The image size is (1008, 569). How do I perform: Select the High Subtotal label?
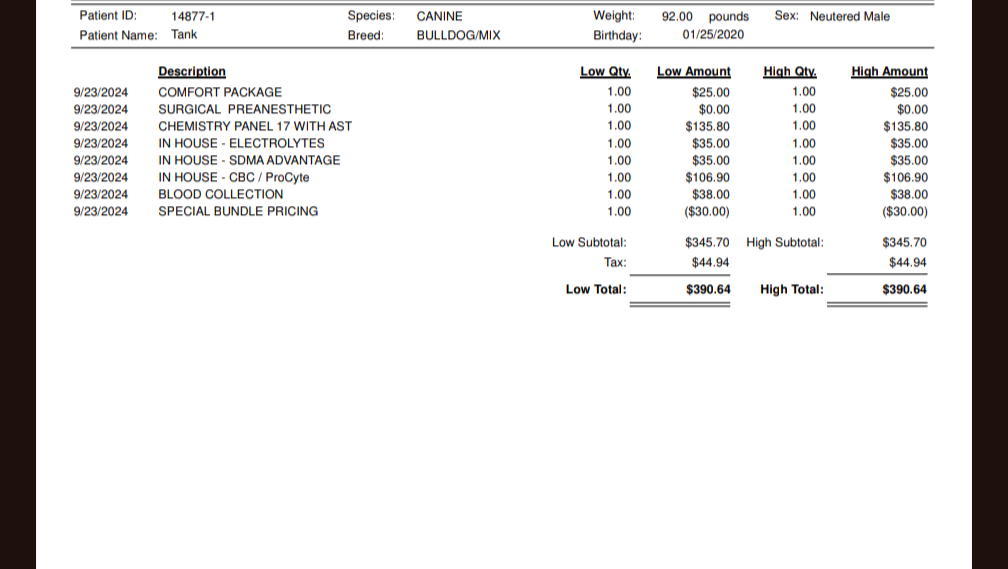pyautogui.click(x=785, y=242)
